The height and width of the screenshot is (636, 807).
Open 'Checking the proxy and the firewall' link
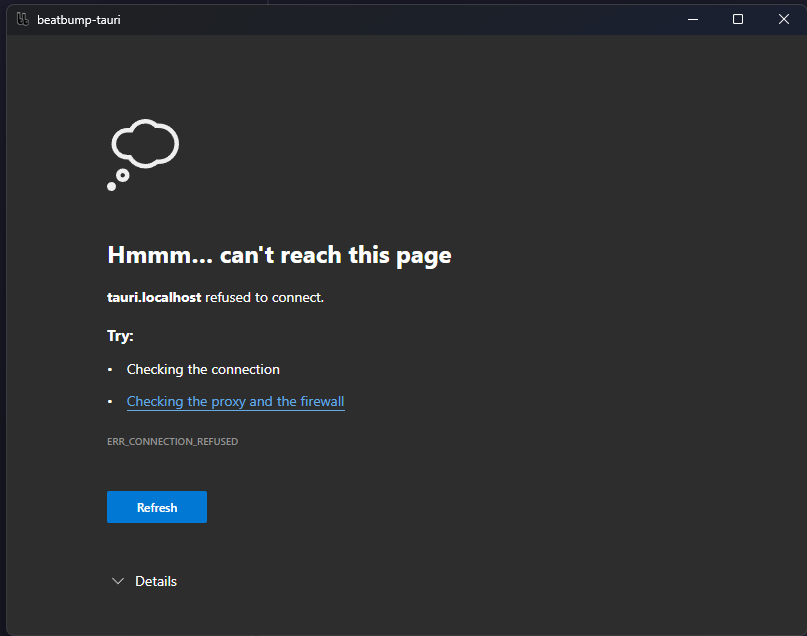pos(235,401)
